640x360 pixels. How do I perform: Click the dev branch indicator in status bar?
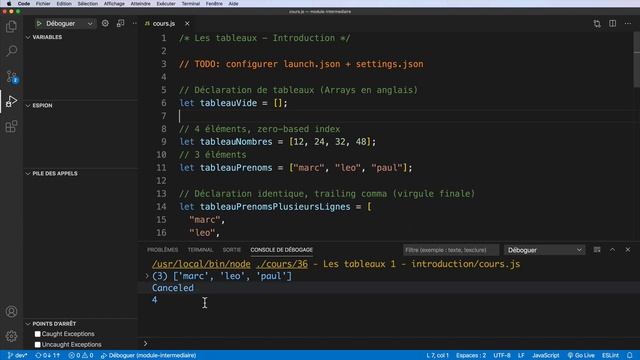point(17,356)
